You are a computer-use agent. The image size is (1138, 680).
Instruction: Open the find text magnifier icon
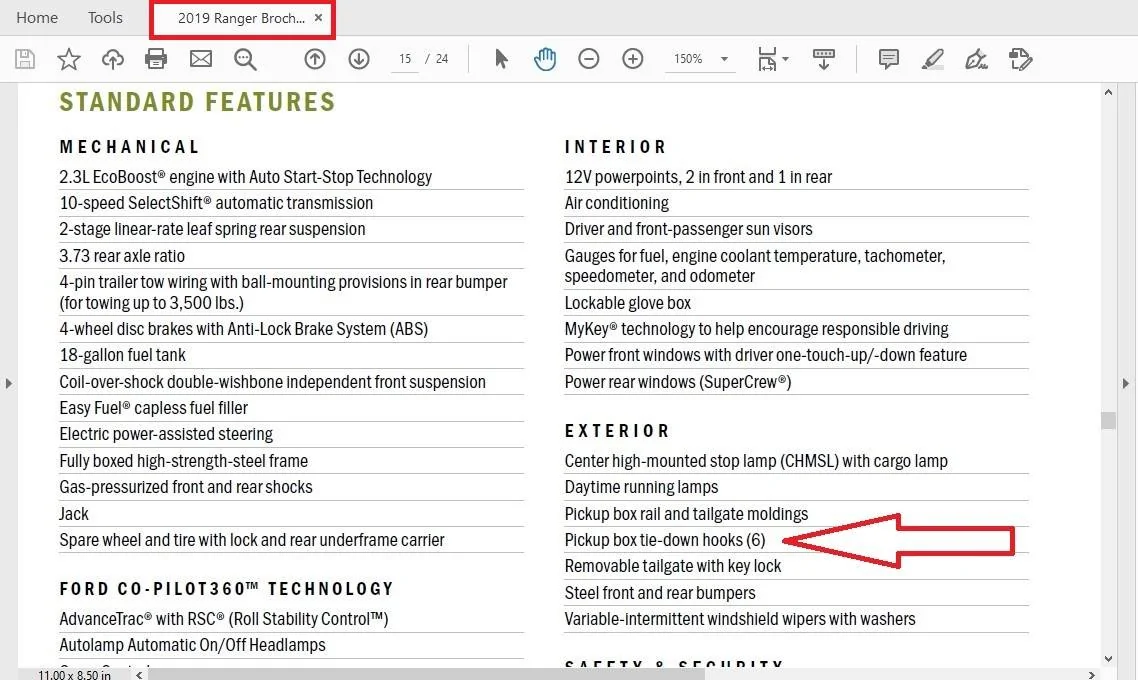click(x=245, y=59)
